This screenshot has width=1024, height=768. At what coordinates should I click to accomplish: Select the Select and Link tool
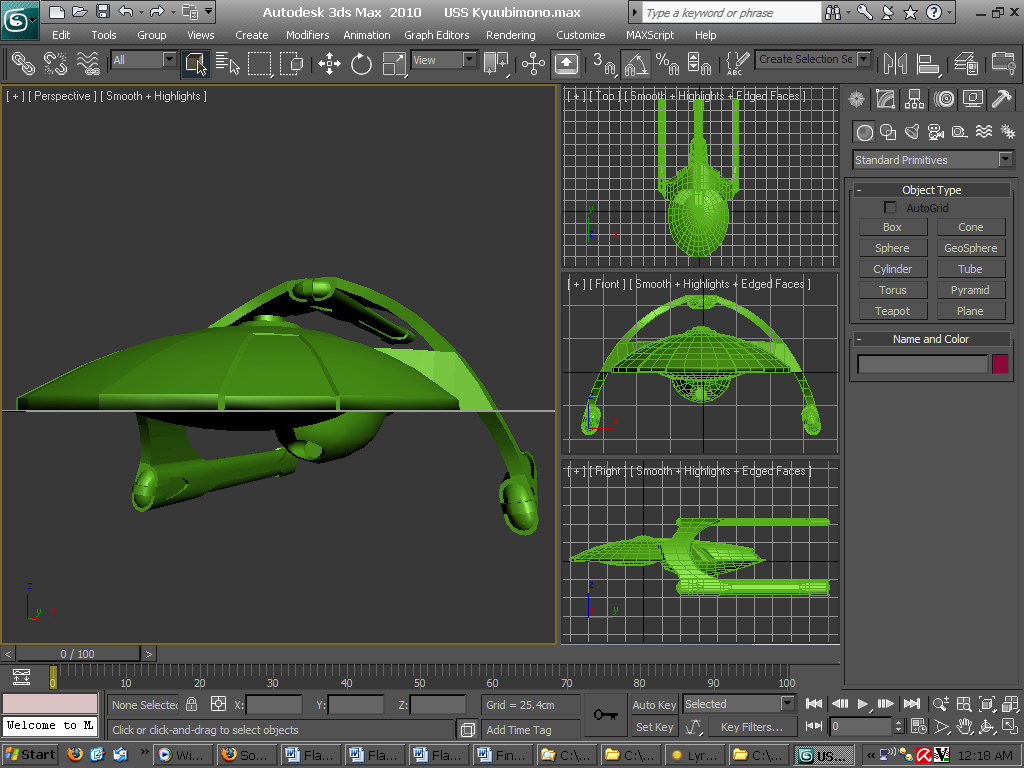[x=24, y=63]
